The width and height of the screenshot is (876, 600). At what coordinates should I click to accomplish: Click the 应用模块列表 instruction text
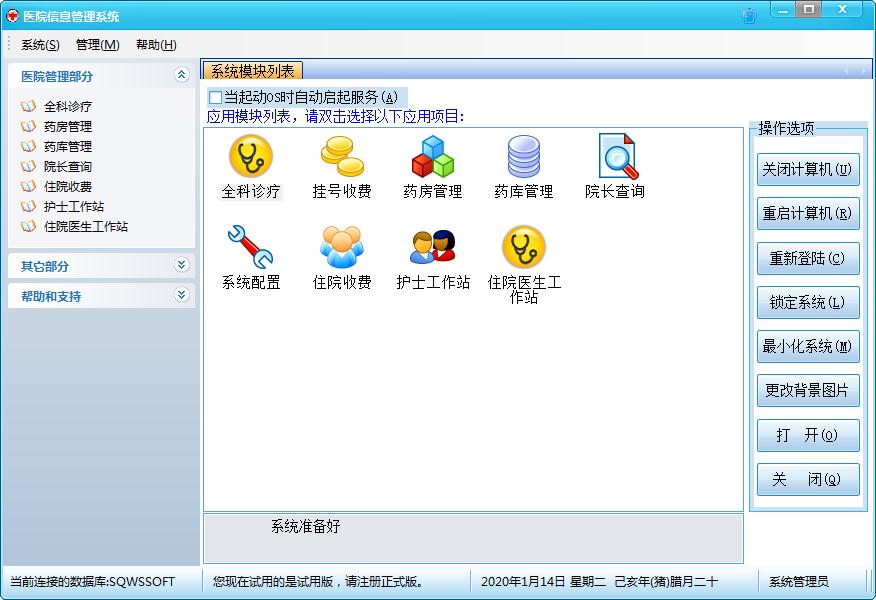coord(336,116)
